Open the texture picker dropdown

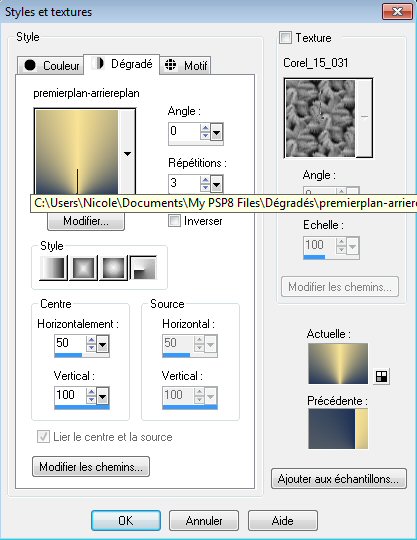(364, 117)
